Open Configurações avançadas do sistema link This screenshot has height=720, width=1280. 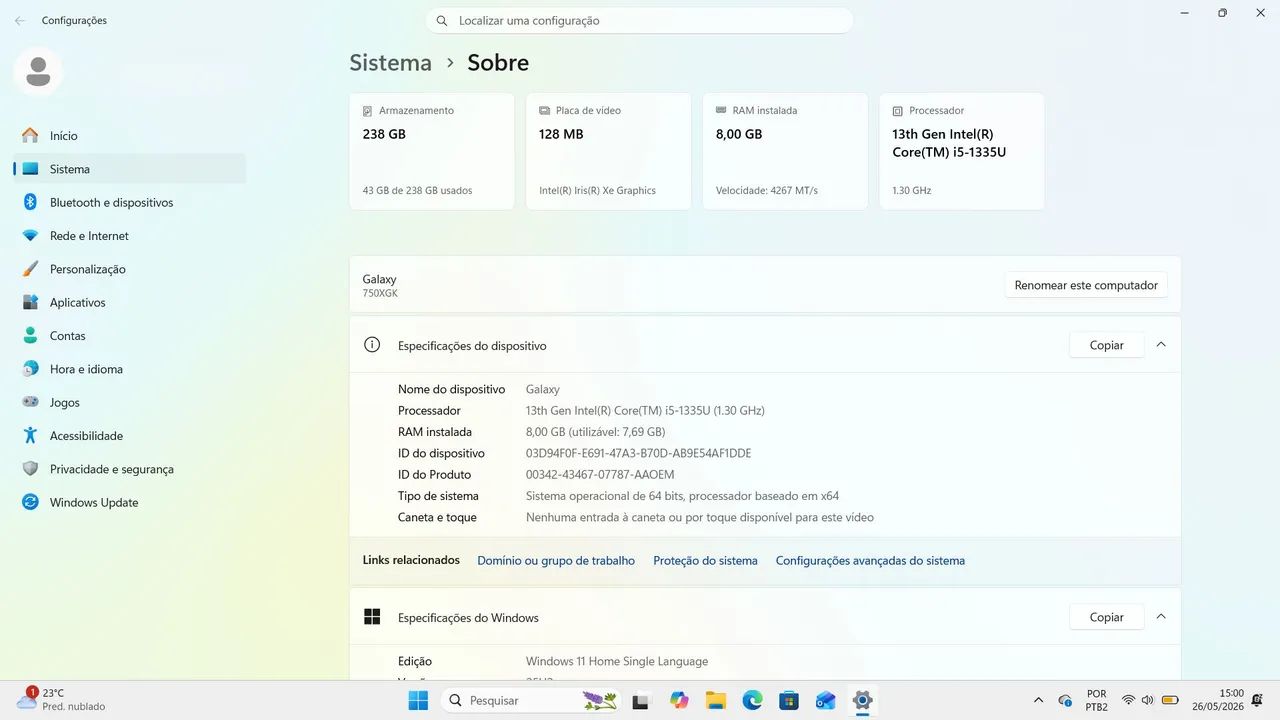point(870,561)
